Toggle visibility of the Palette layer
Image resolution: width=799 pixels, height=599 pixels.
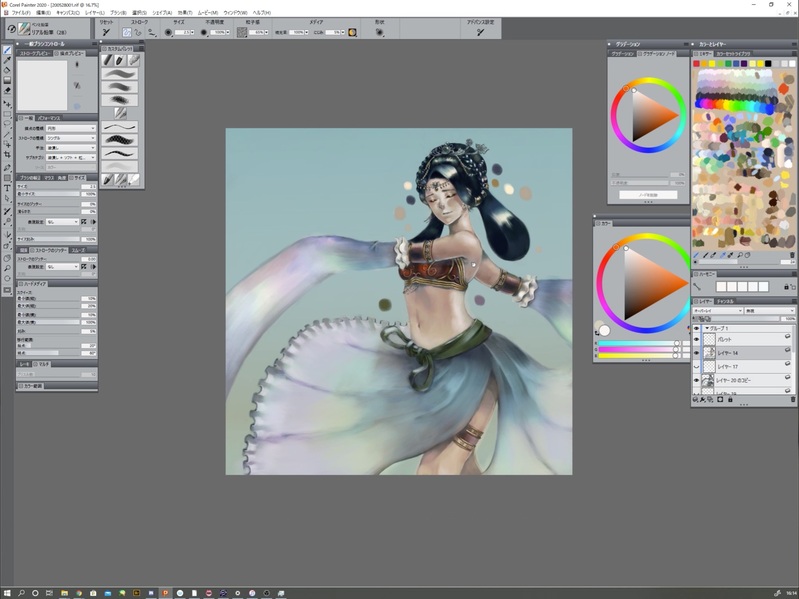click(697, 339)
